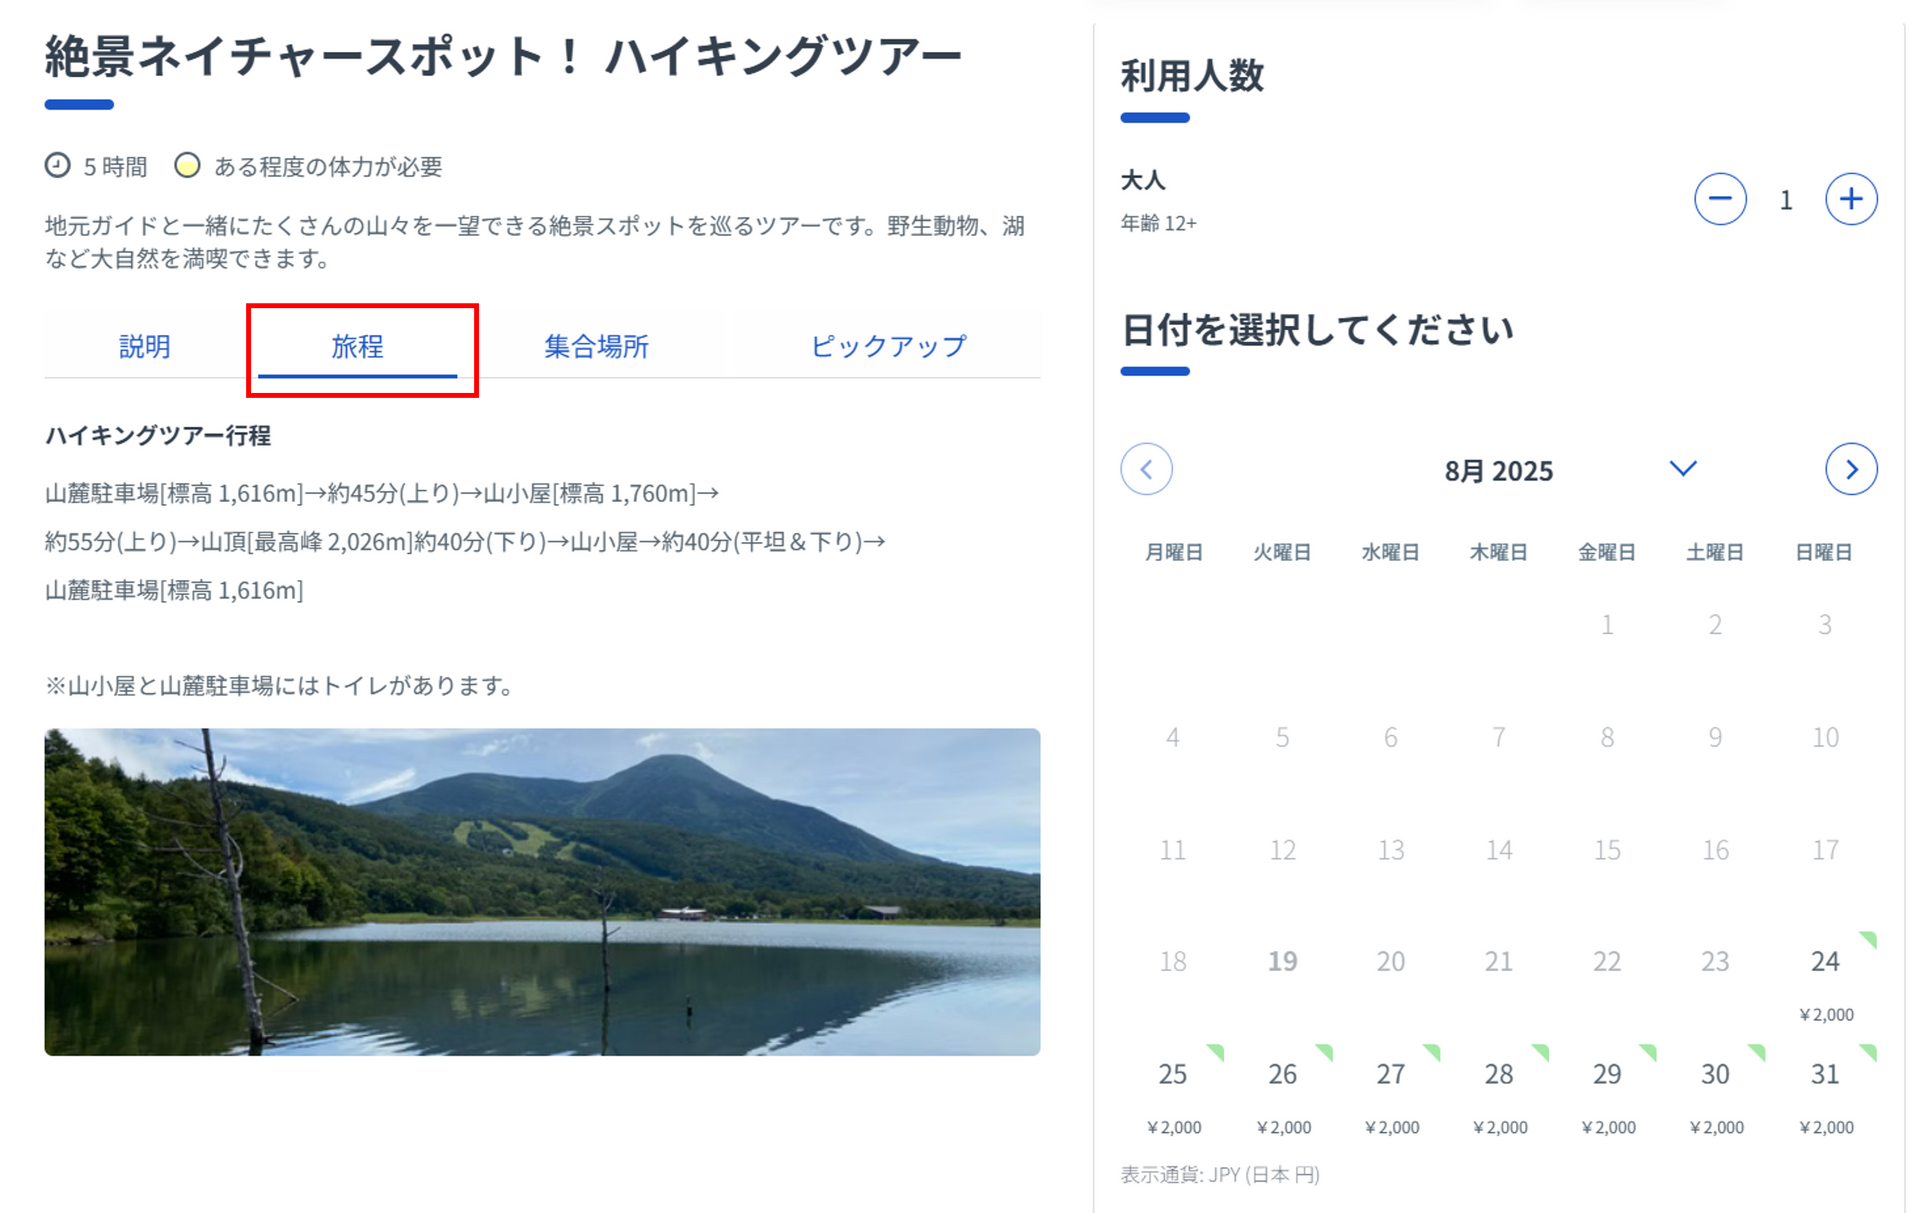
Task: Click the 日付を選択してください heading
Action: click(1317, 329)
